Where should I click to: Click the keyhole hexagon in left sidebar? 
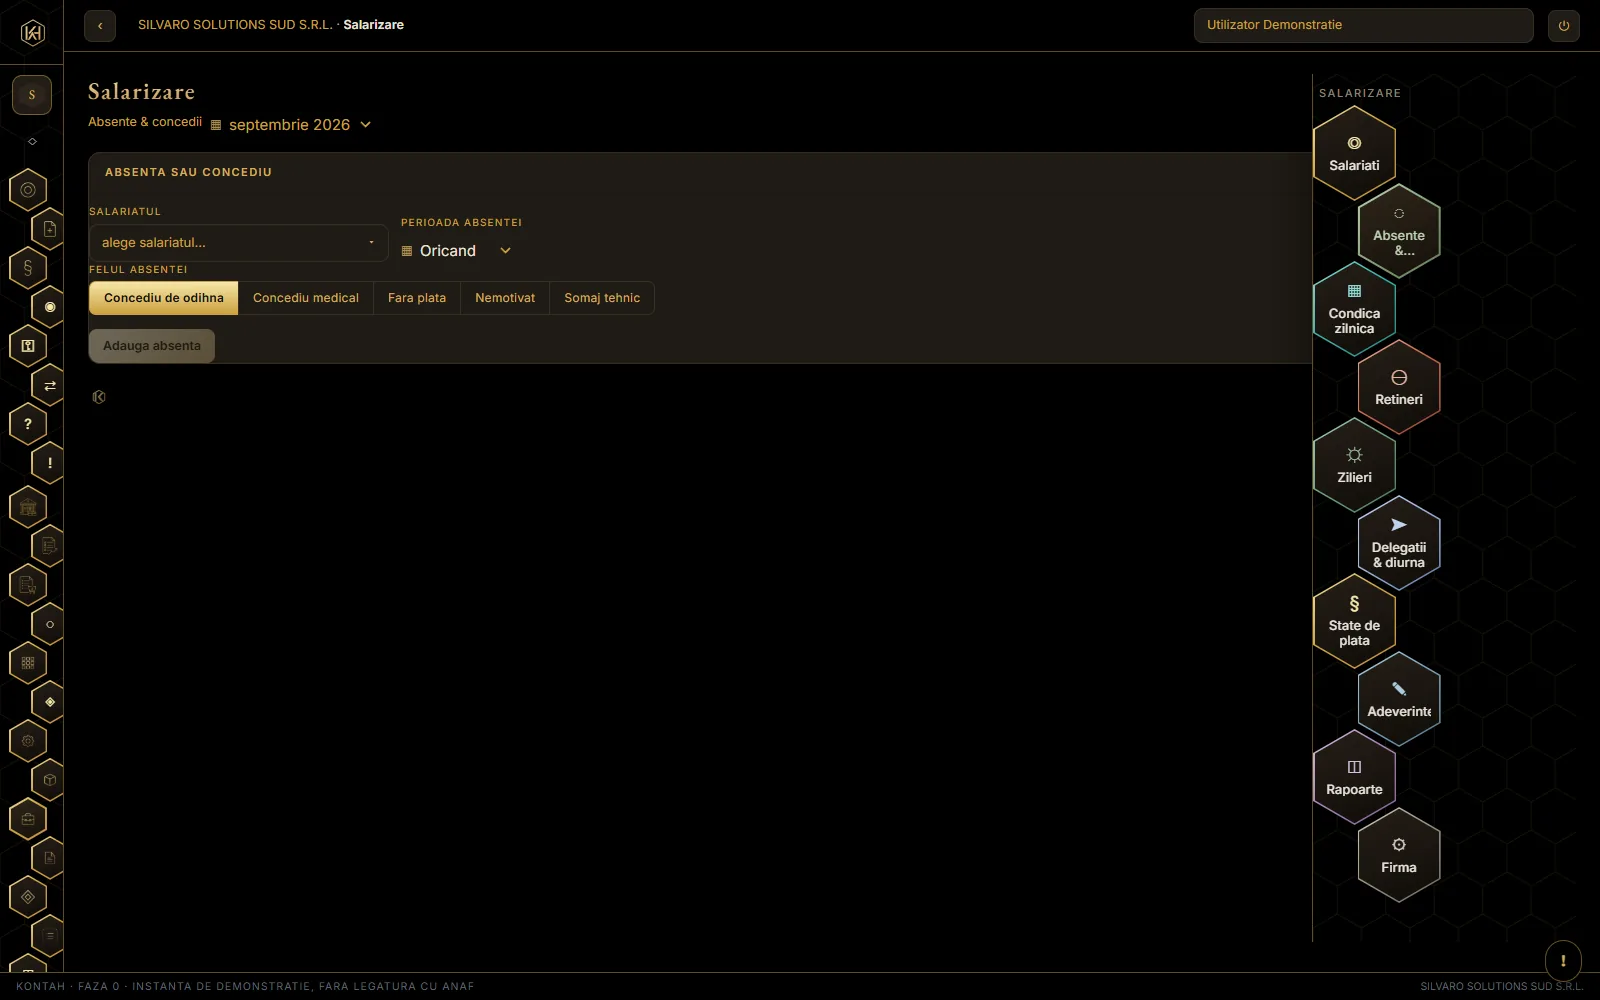click(28, 346)
